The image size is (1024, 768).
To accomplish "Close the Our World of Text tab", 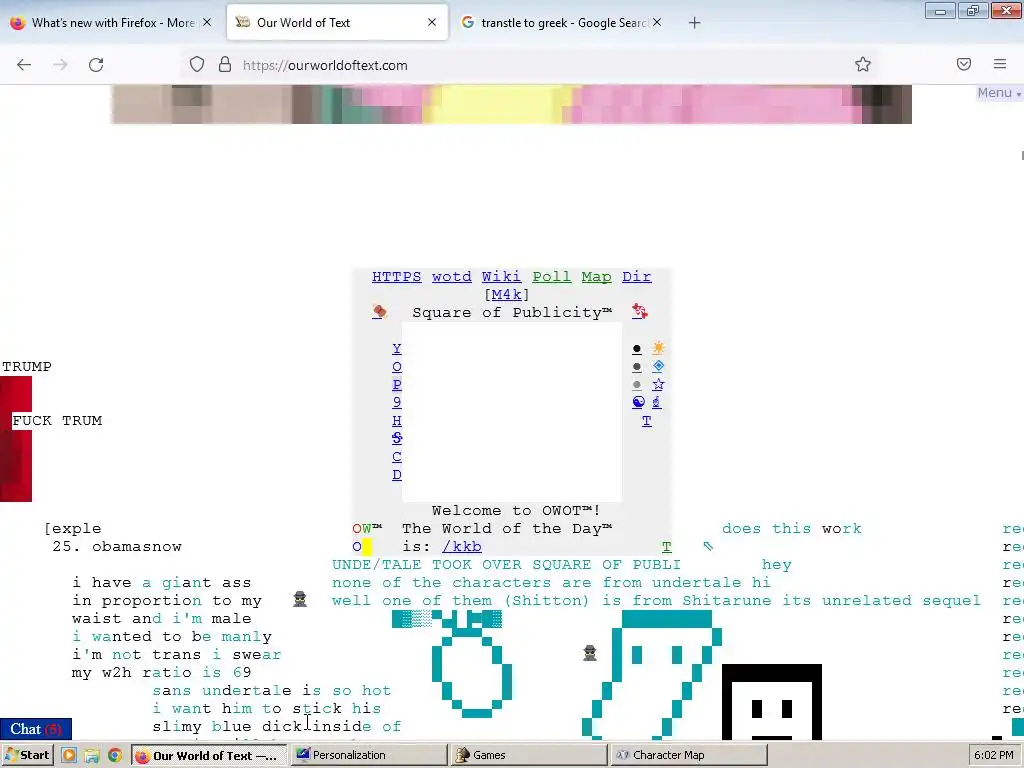I will pyautogui.click(x=432, y=22).
